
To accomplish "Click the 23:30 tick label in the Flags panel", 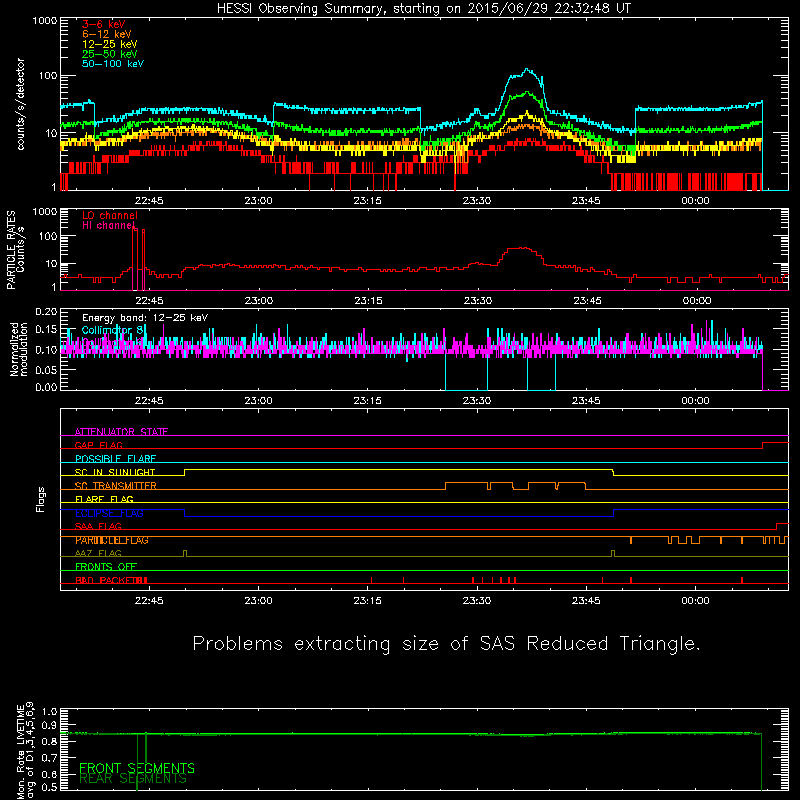I will point(477,601).
